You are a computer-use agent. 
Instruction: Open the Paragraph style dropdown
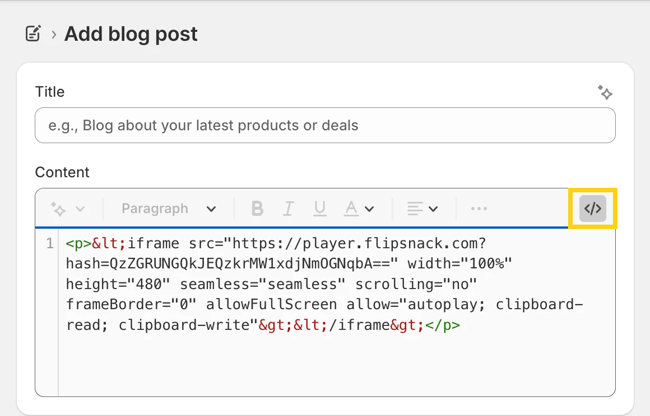(168, 209)
